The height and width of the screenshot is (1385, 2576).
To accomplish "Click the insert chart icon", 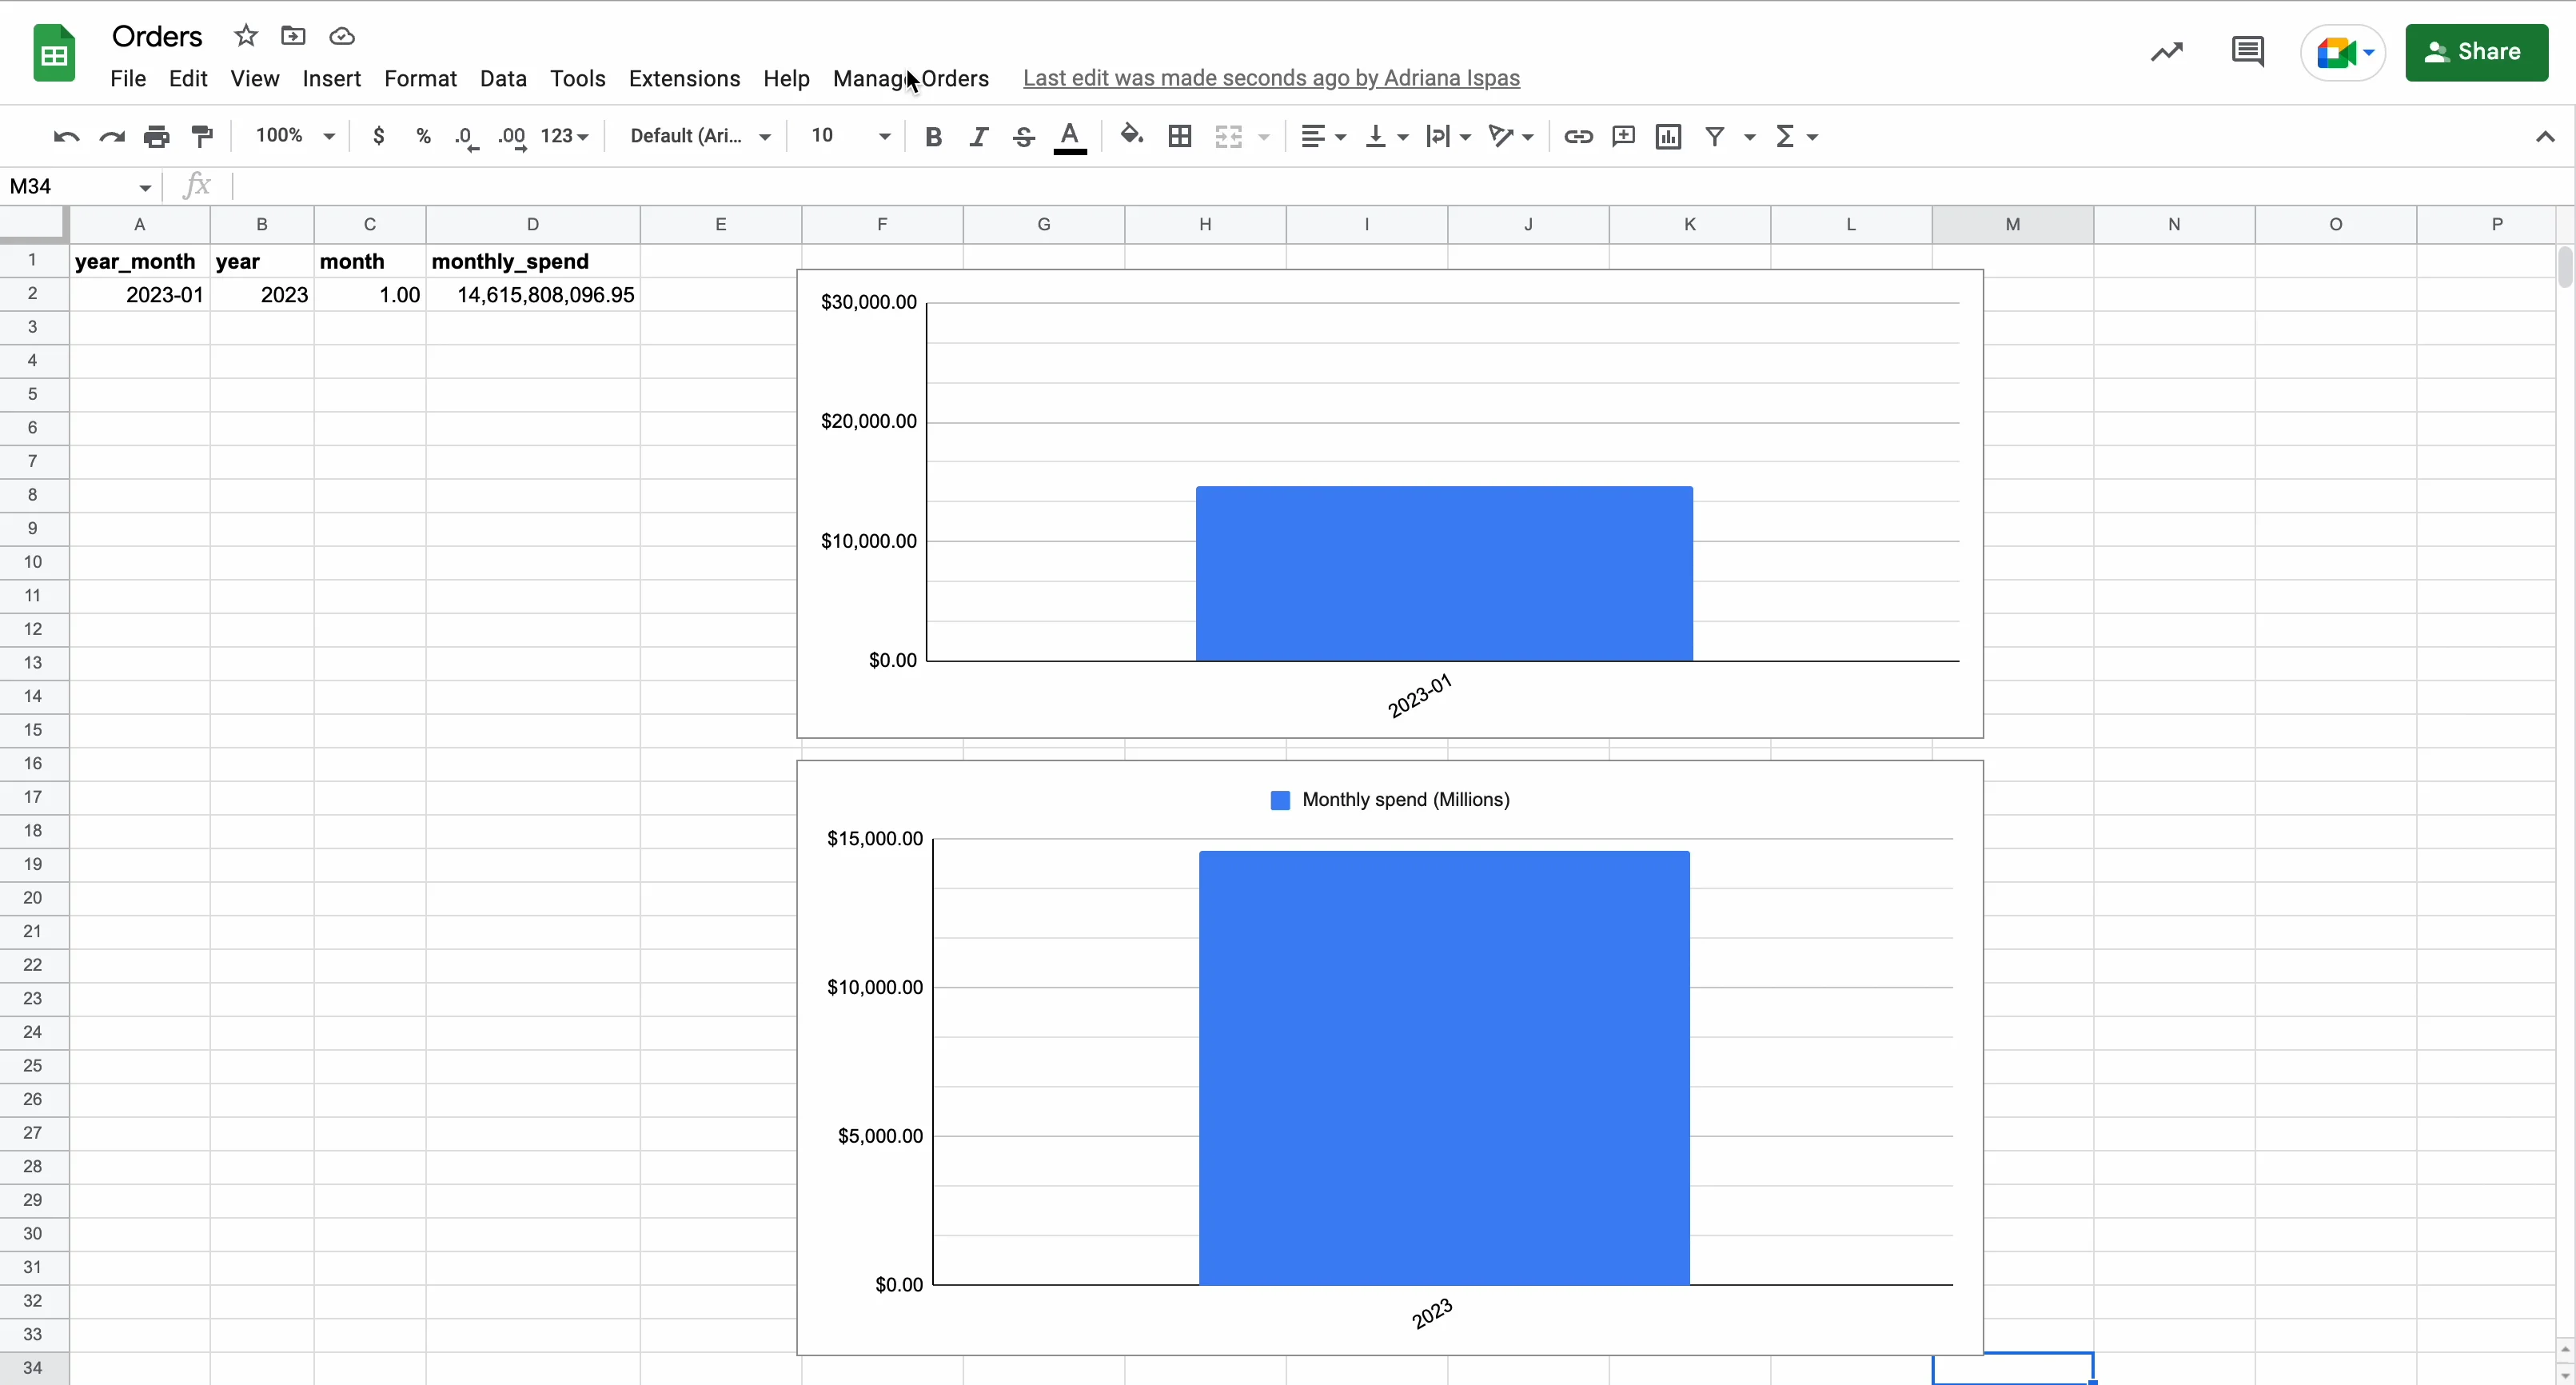I will click(x=1668, y=136).
